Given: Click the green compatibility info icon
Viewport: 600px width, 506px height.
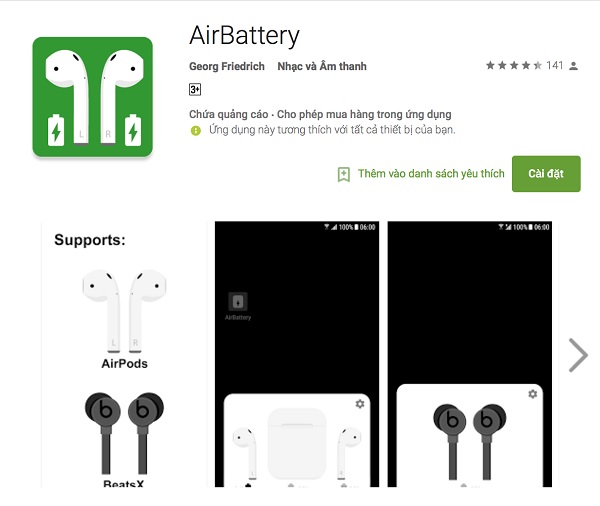Looking at the screenshot, I should (196, 131).
